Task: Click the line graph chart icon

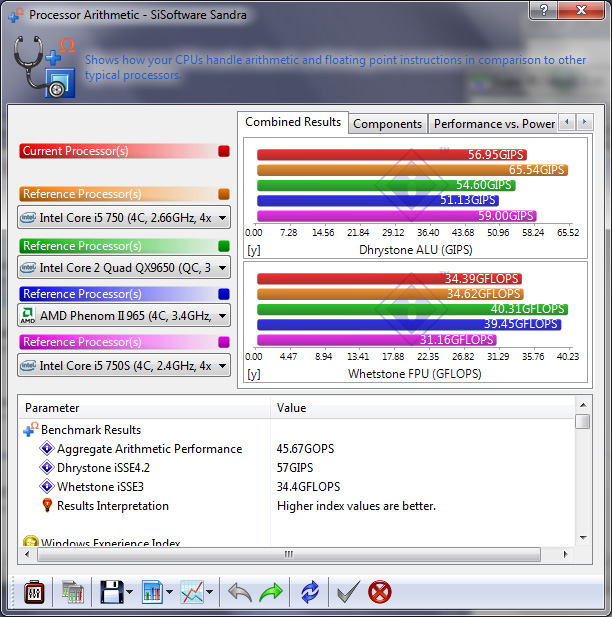Action: click(x=192, y=592)
